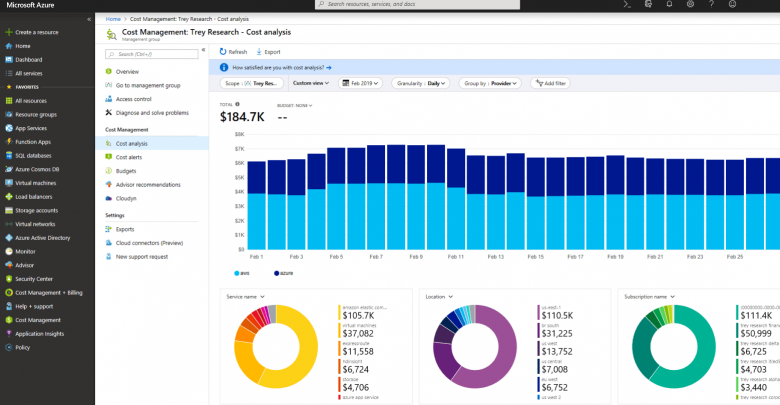This screenshot has width=780, height=405.
Task: Toggle azure legend color dot
Action: tap(277, 273)
